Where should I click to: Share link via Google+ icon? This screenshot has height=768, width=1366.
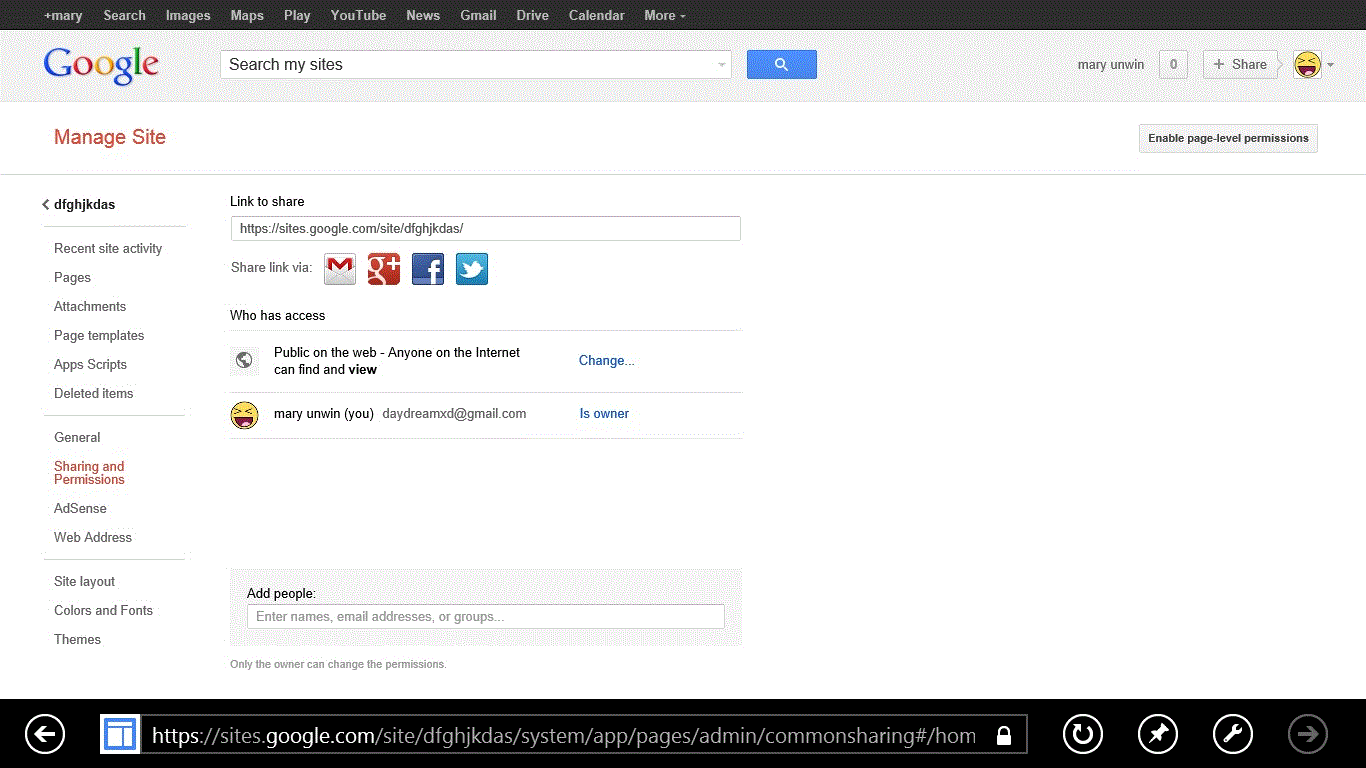tap(384, 269)
